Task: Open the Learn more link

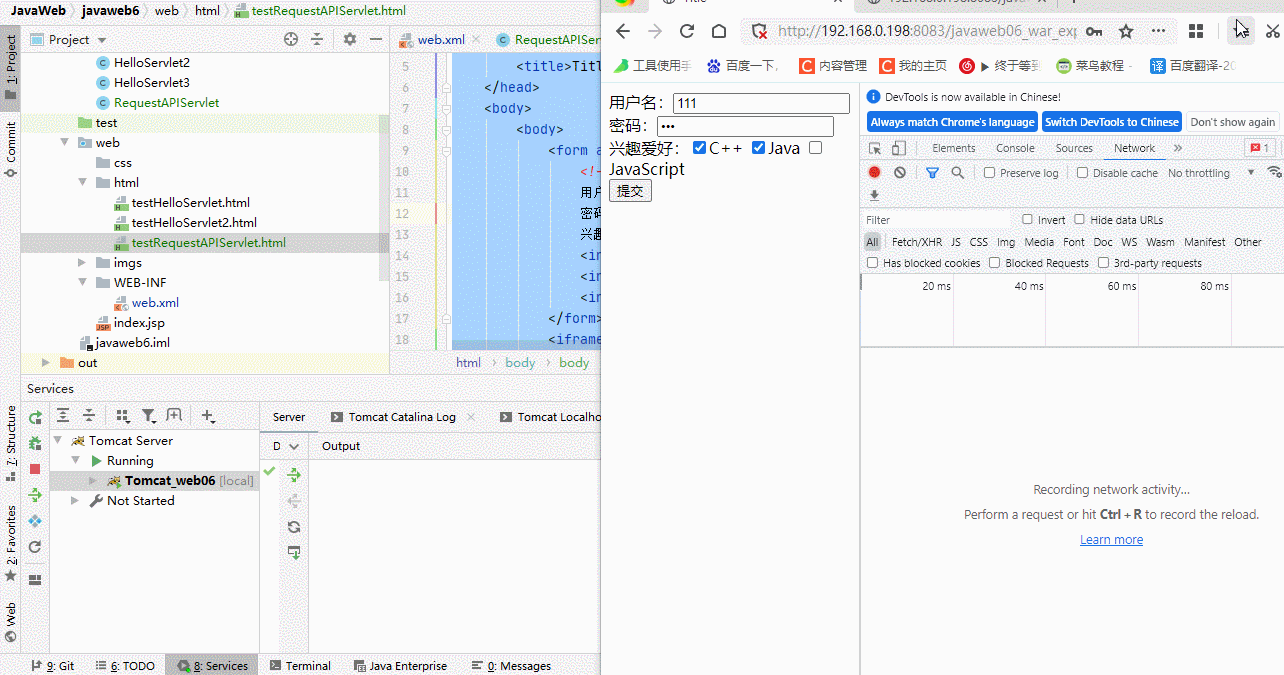Action: click(1111, 540)
